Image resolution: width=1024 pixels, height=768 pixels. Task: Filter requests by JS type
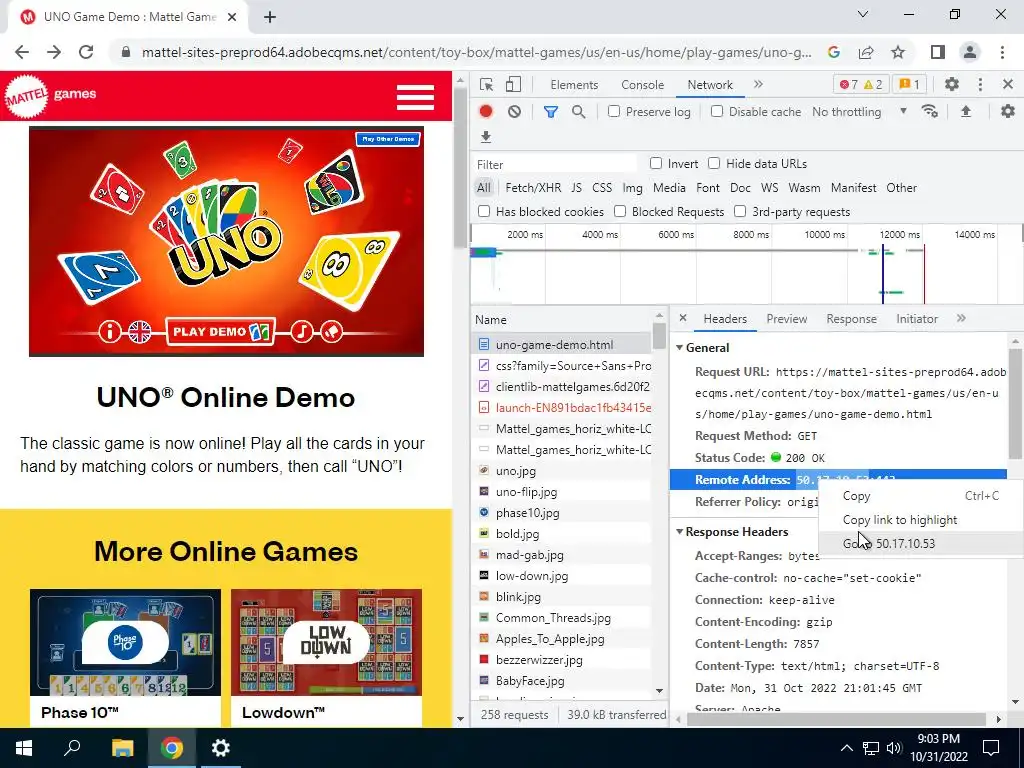(576, 188)
